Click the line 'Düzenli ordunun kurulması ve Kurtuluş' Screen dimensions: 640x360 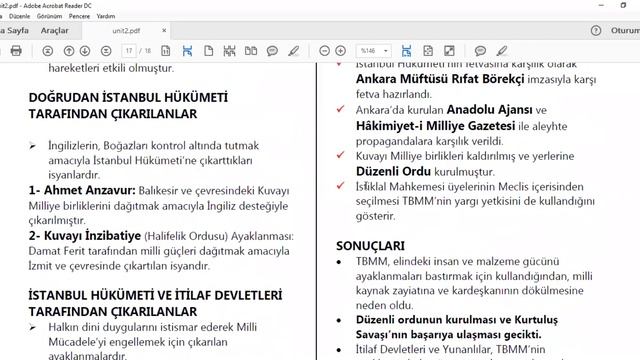[x=457, y=320]
